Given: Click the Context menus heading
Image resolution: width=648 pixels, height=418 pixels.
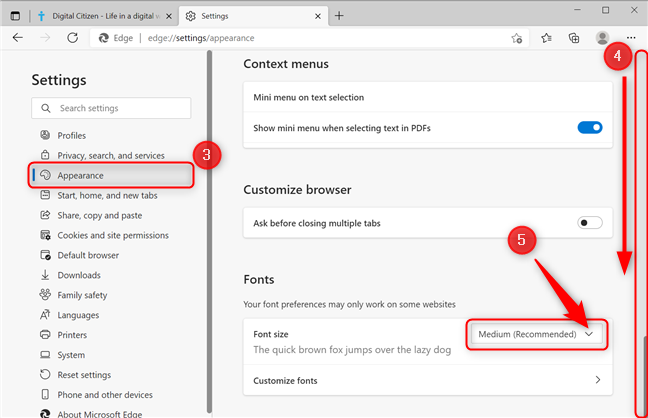Looking at the screenshot, I should [x=286, y=64].
